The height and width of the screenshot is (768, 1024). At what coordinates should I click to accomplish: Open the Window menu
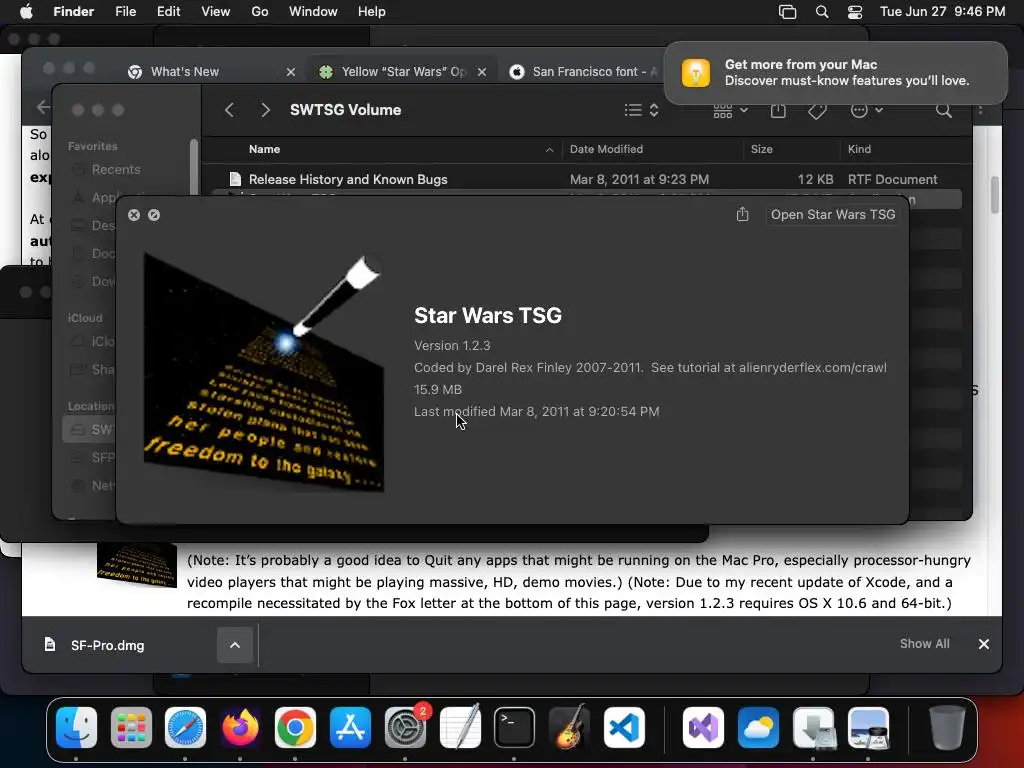click(313, 12)
